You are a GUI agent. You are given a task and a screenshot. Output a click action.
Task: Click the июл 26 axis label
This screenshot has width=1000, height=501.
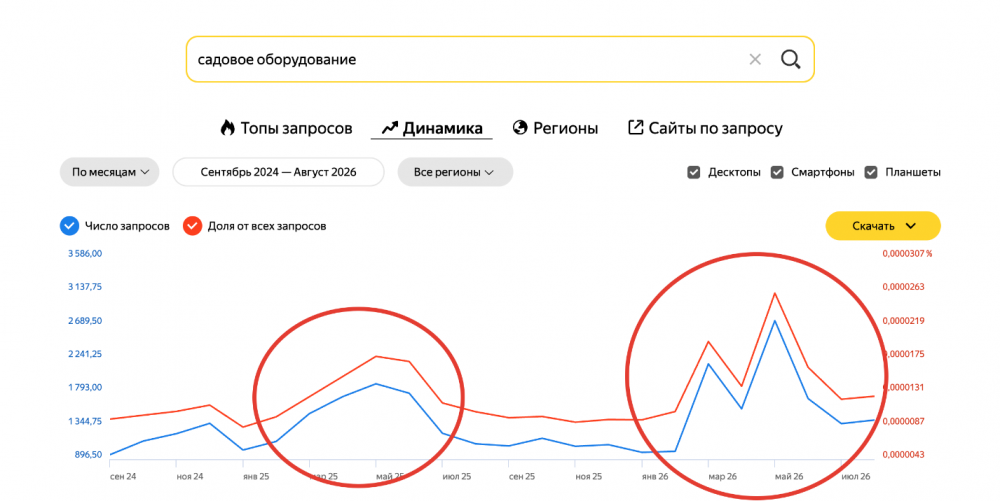[856, 476]
